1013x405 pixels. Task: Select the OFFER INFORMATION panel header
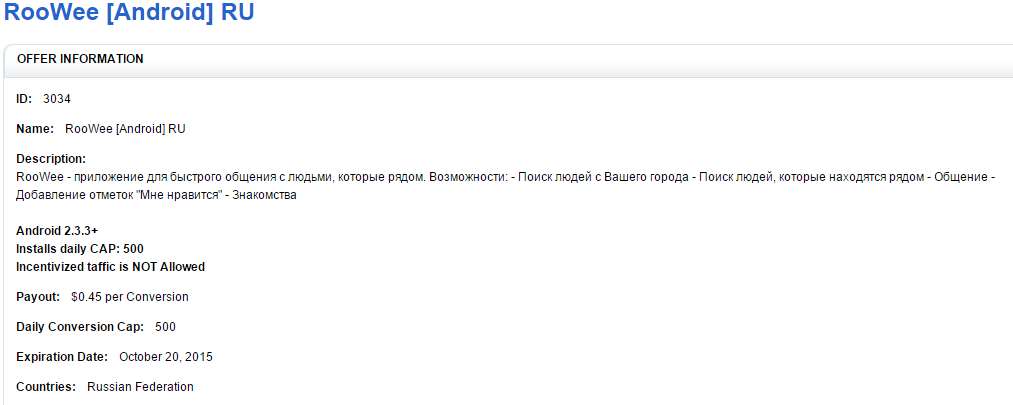coord(80,59)
